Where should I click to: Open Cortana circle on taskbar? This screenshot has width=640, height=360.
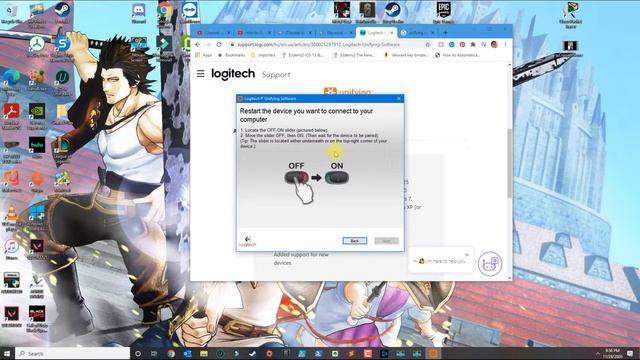pos(138,353)
